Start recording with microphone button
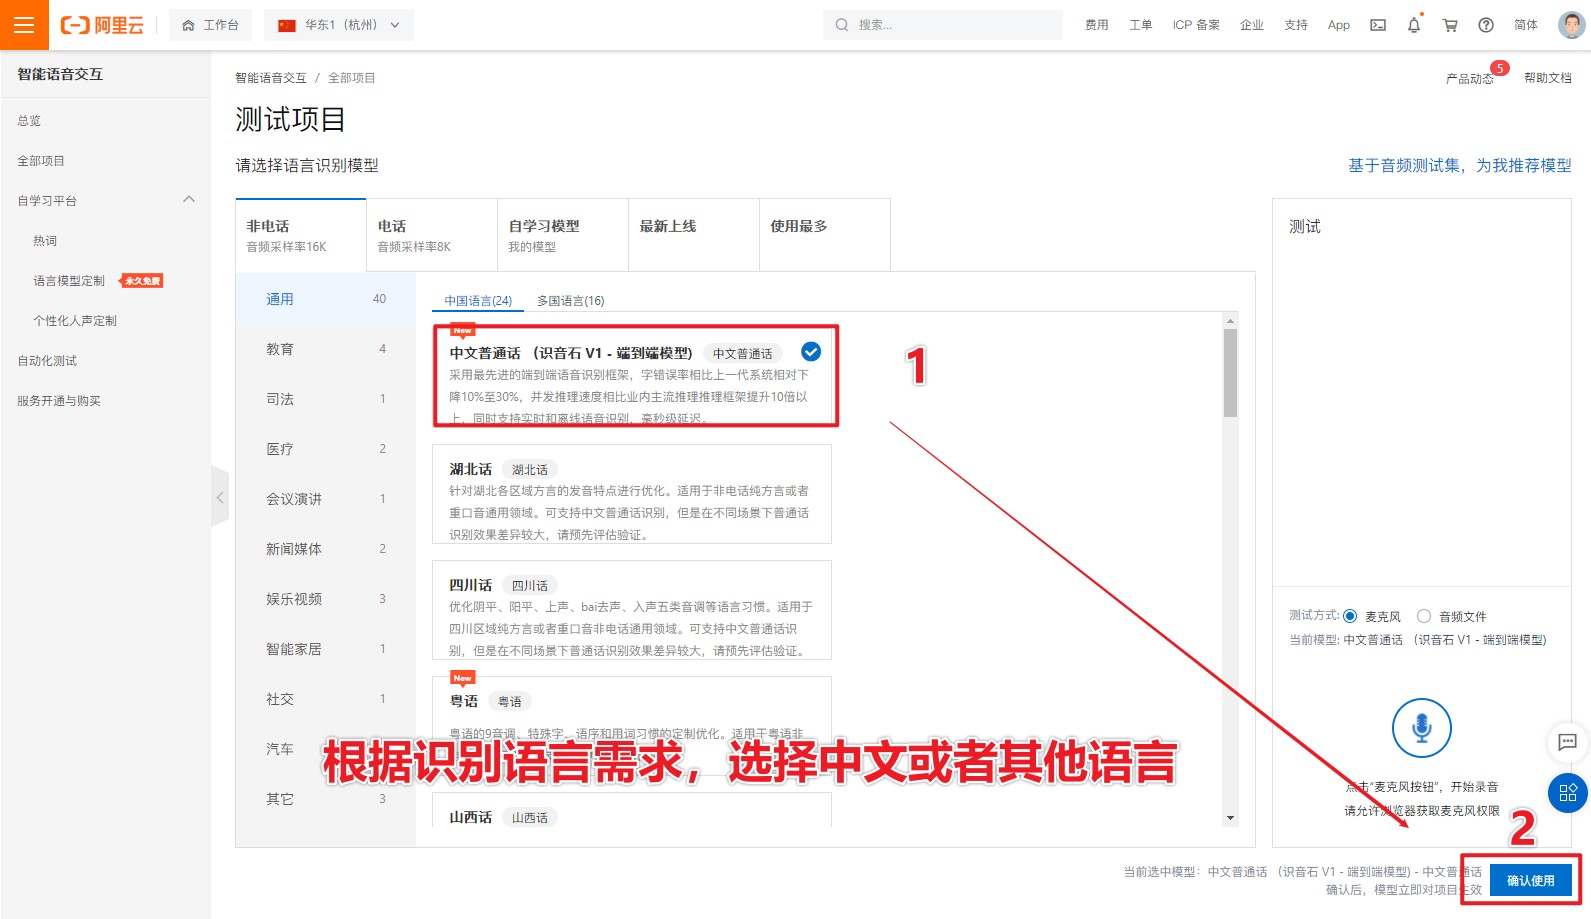 pyautogui.click(x=1422, y=728)
